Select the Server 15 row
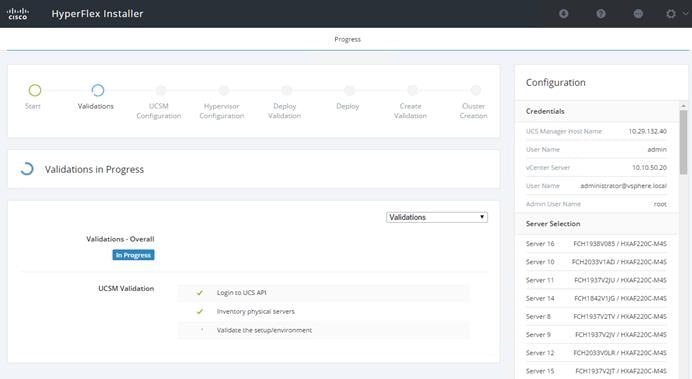This screenshot has height=379, width=692. (x=596, y=371)
